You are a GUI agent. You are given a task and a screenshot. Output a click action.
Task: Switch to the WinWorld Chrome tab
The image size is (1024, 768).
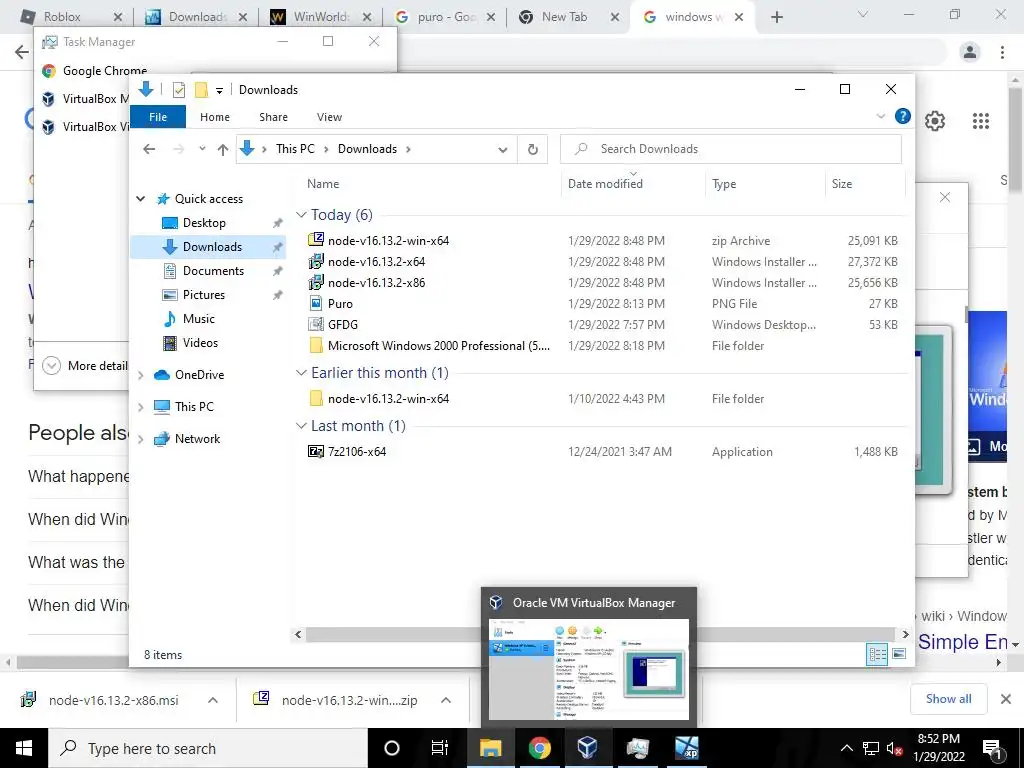(x=319, y=17)
